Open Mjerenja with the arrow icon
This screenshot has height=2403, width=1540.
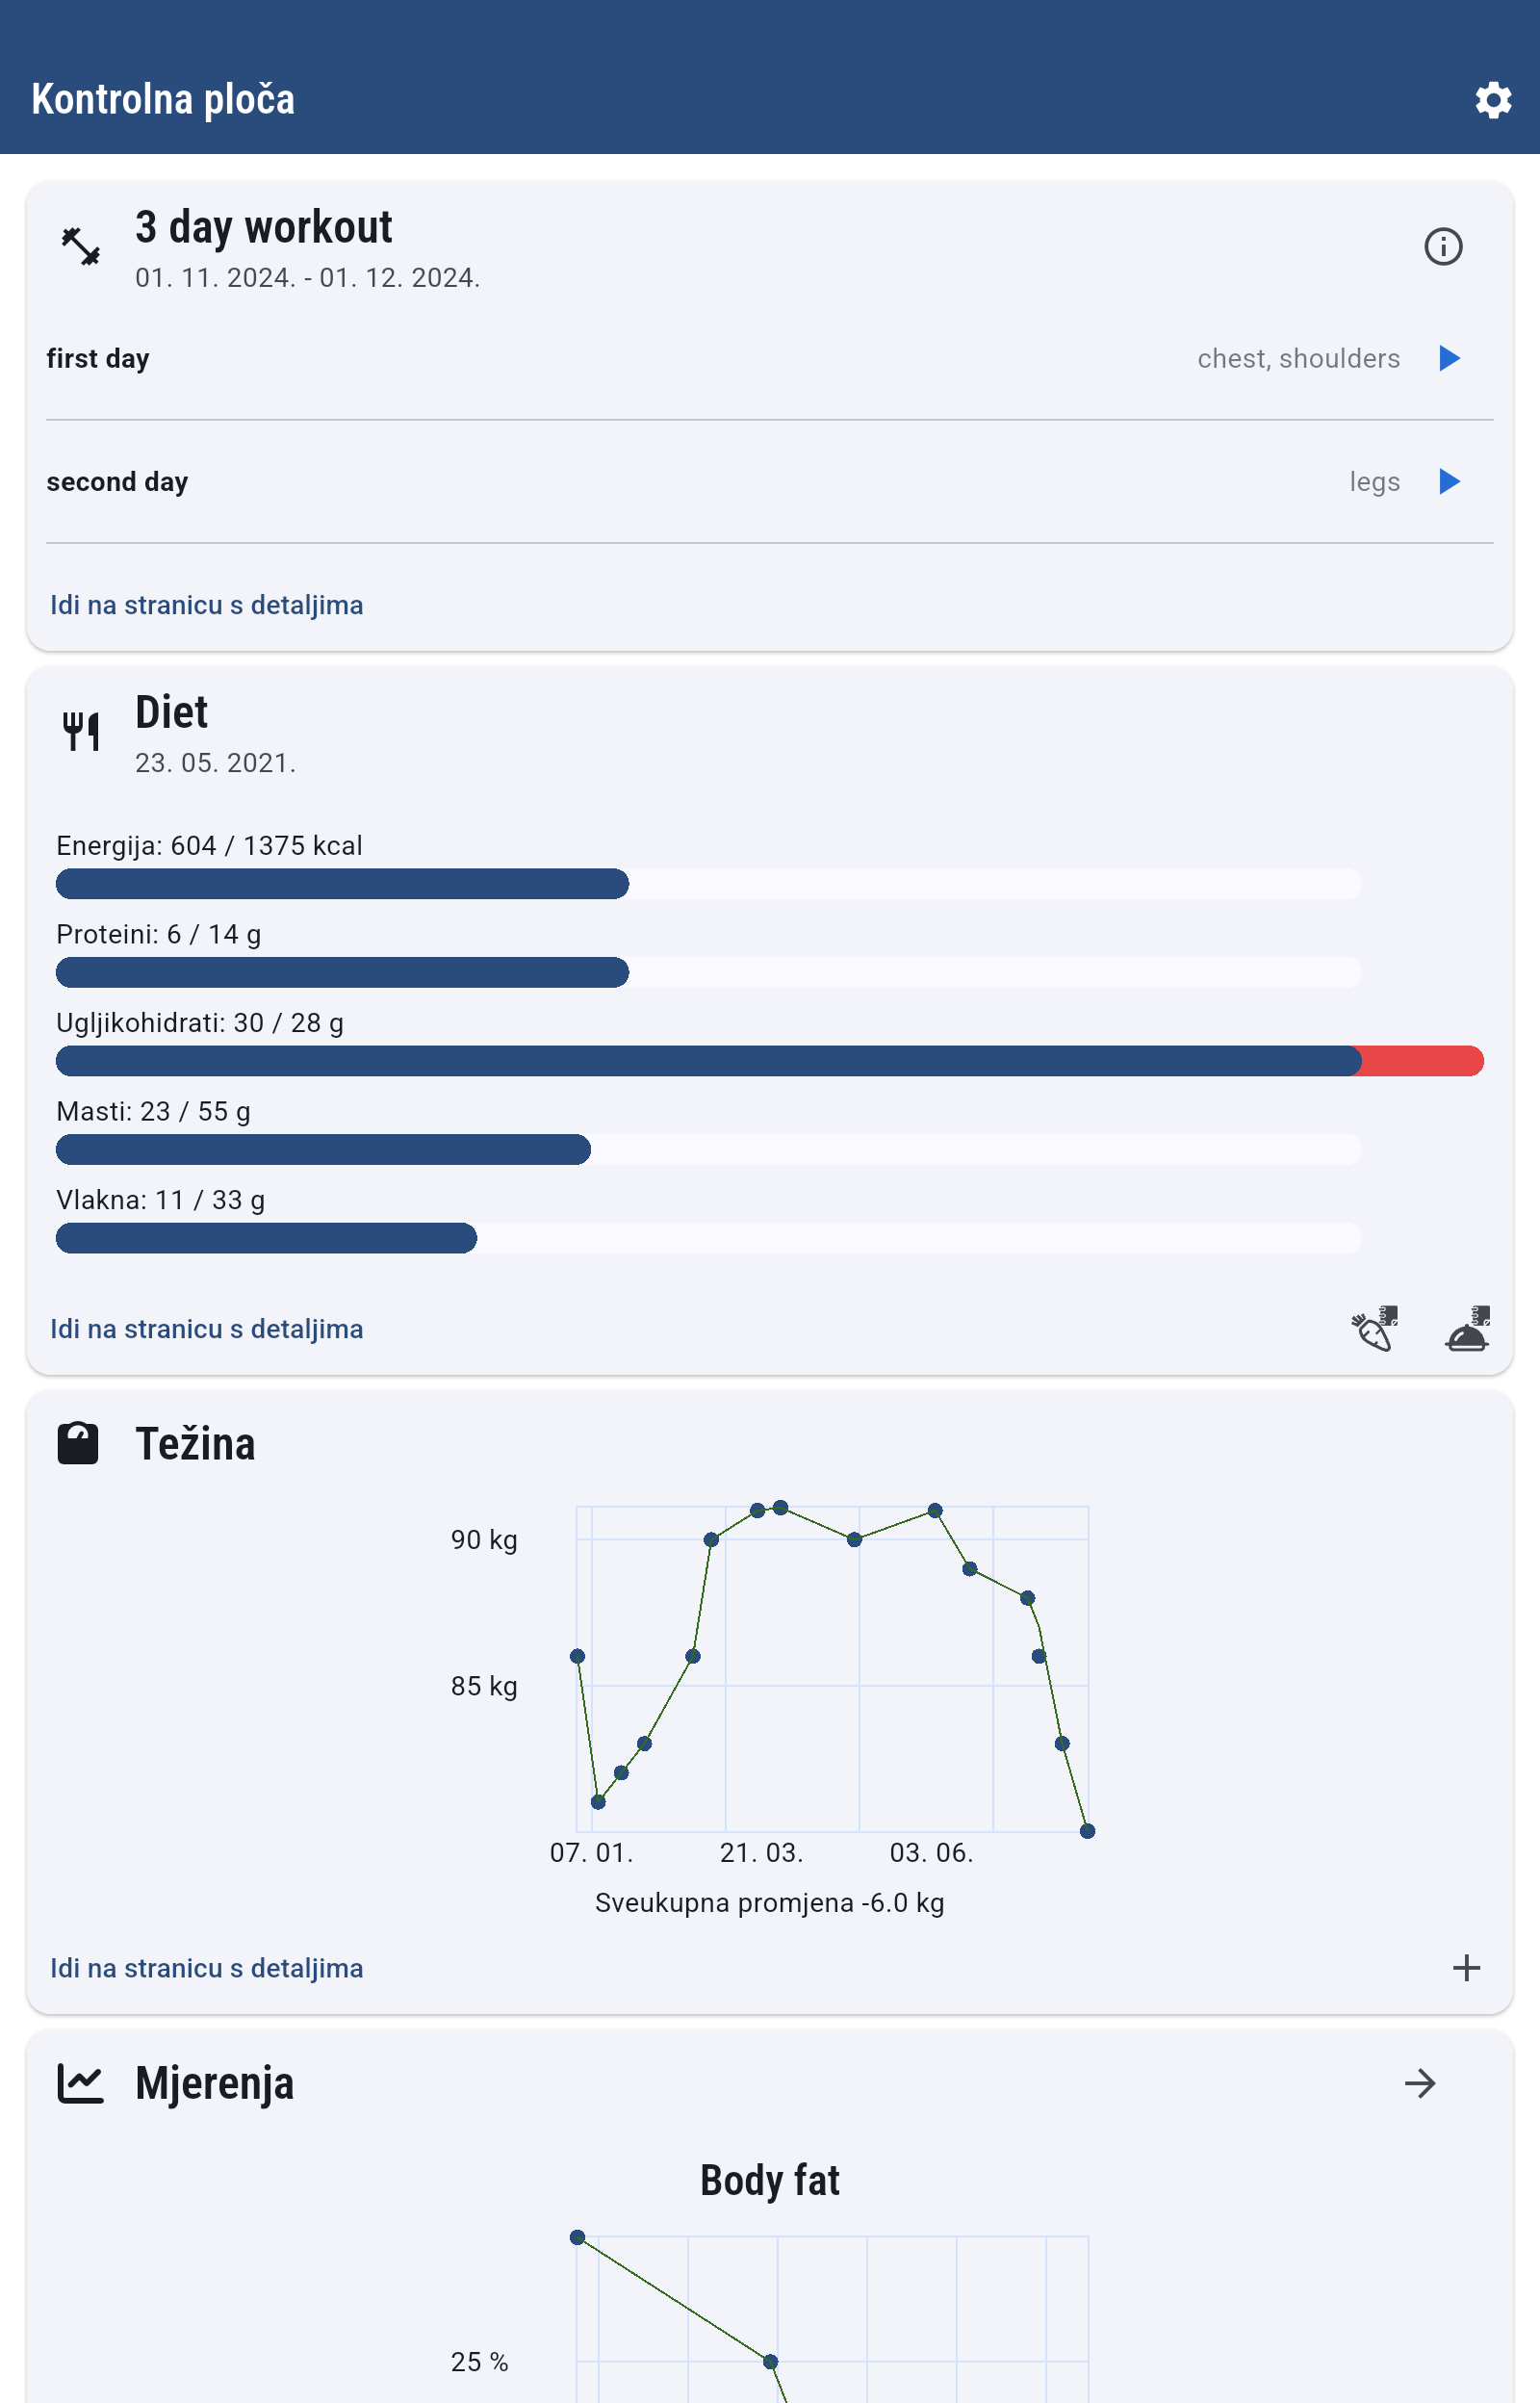(x=1419, y=2084)
